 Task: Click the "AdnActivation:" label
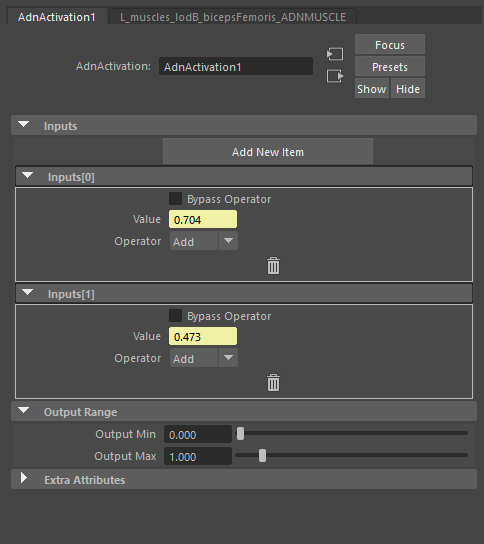[113, 66]
